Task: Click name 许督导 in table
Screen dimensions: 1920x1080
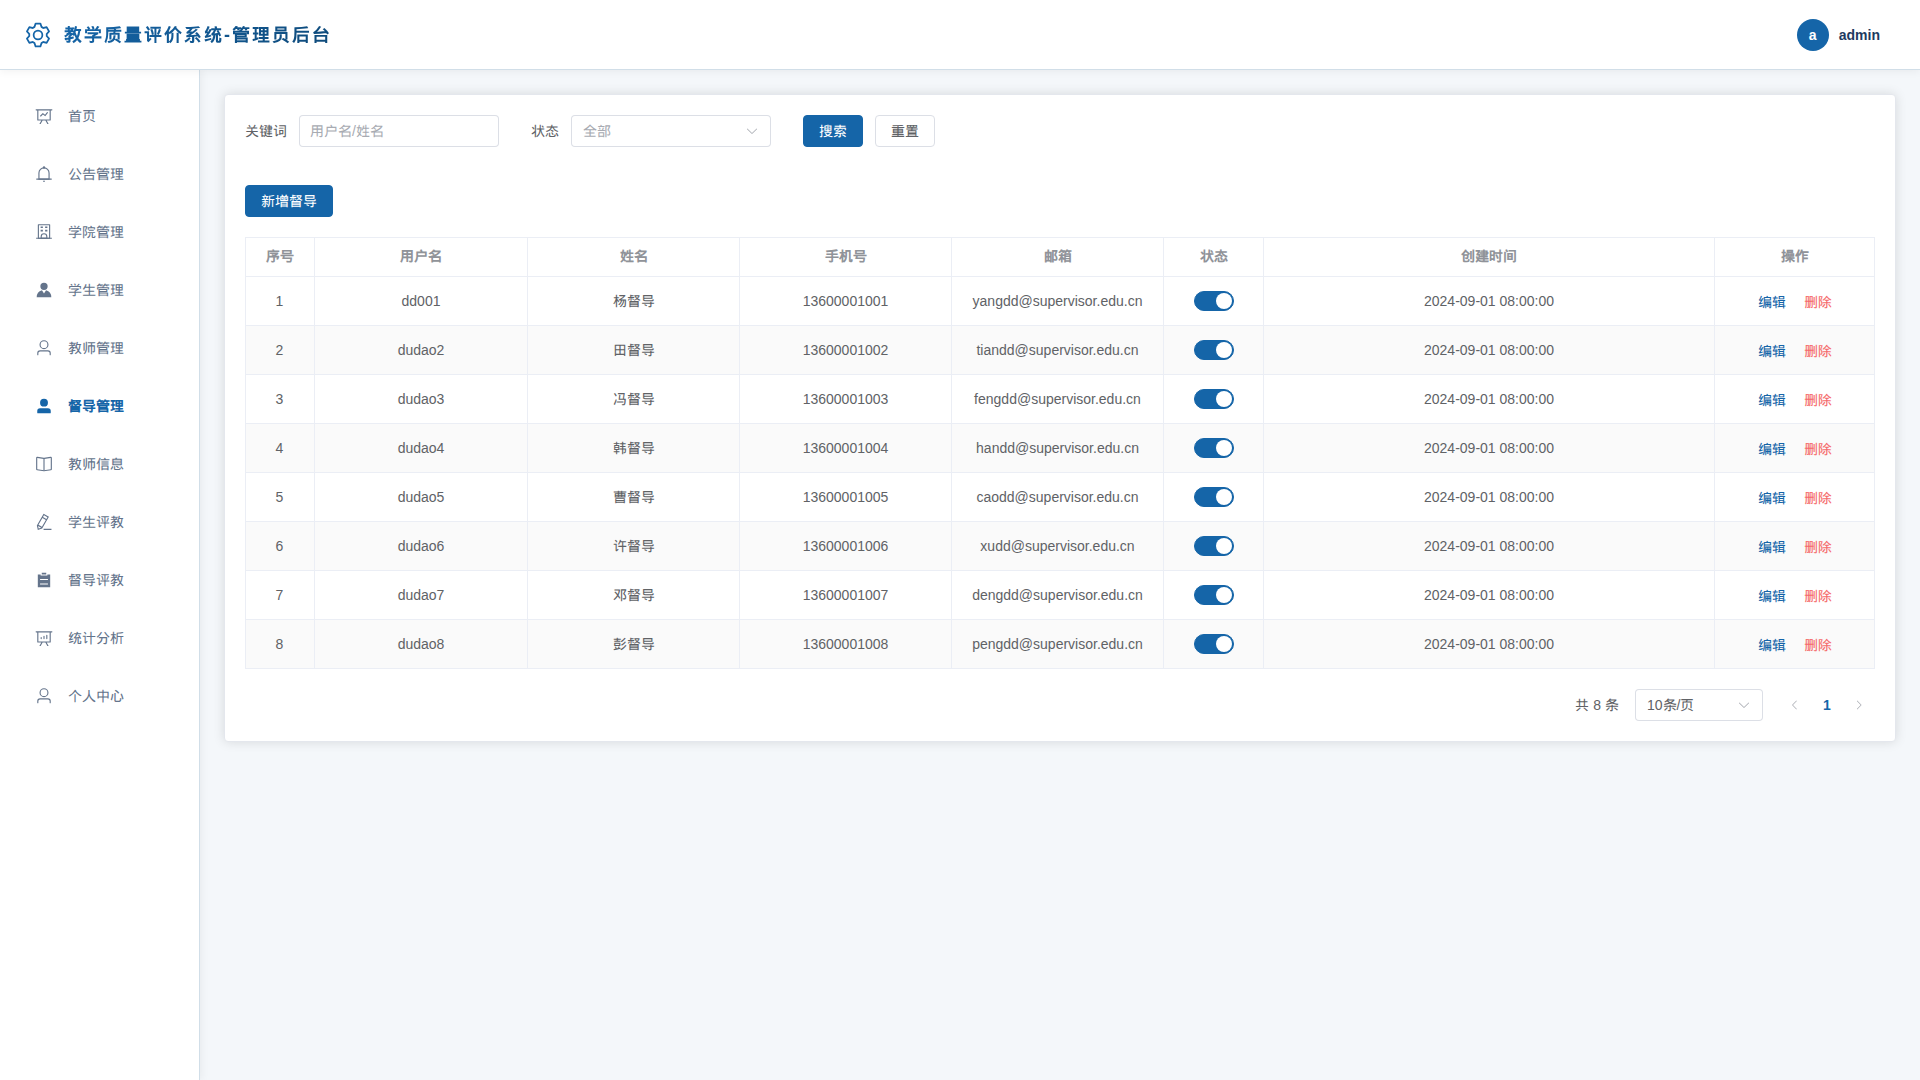Action: point(633,546)
